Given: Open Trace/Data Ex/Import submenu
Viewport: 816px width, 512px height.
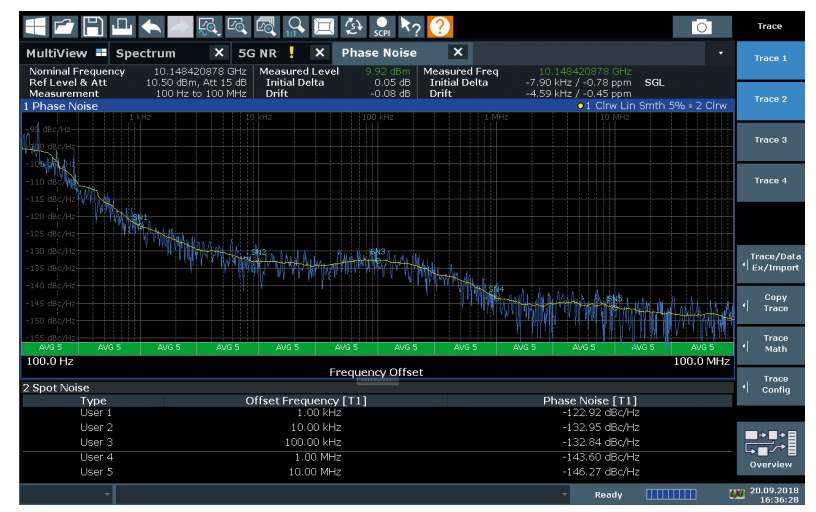Looking at the screenshot, I should click(x=770, y=264).
